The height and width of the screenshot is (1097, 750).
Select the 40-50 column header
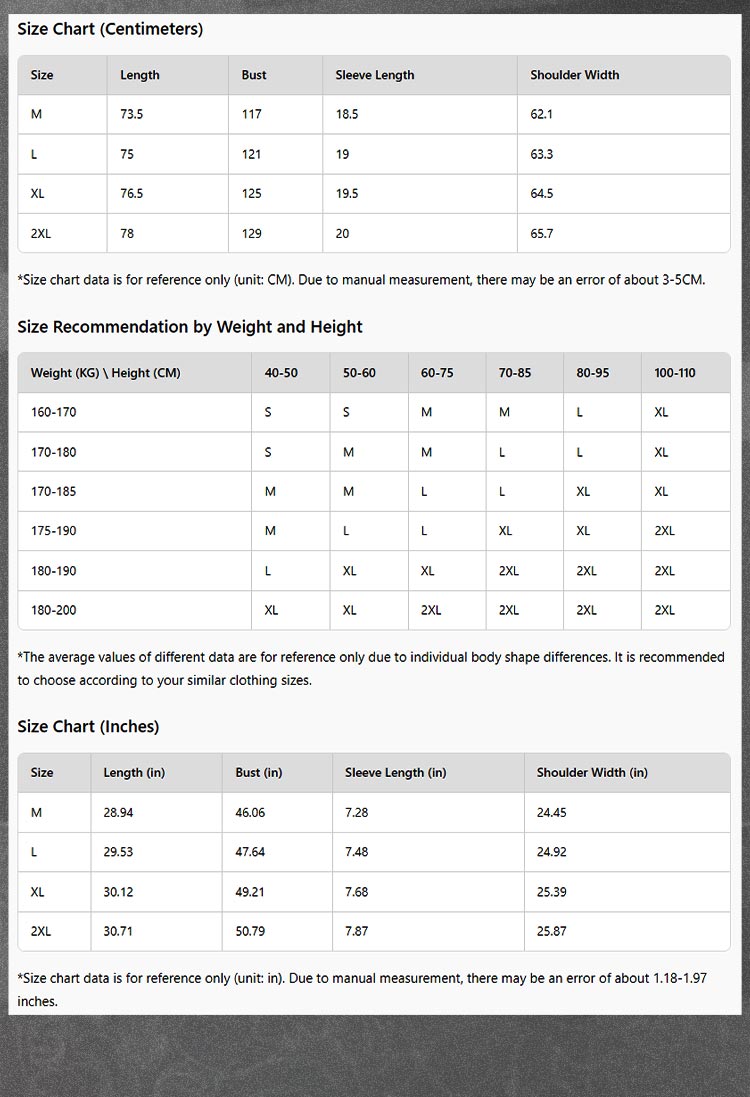point(281,373)
